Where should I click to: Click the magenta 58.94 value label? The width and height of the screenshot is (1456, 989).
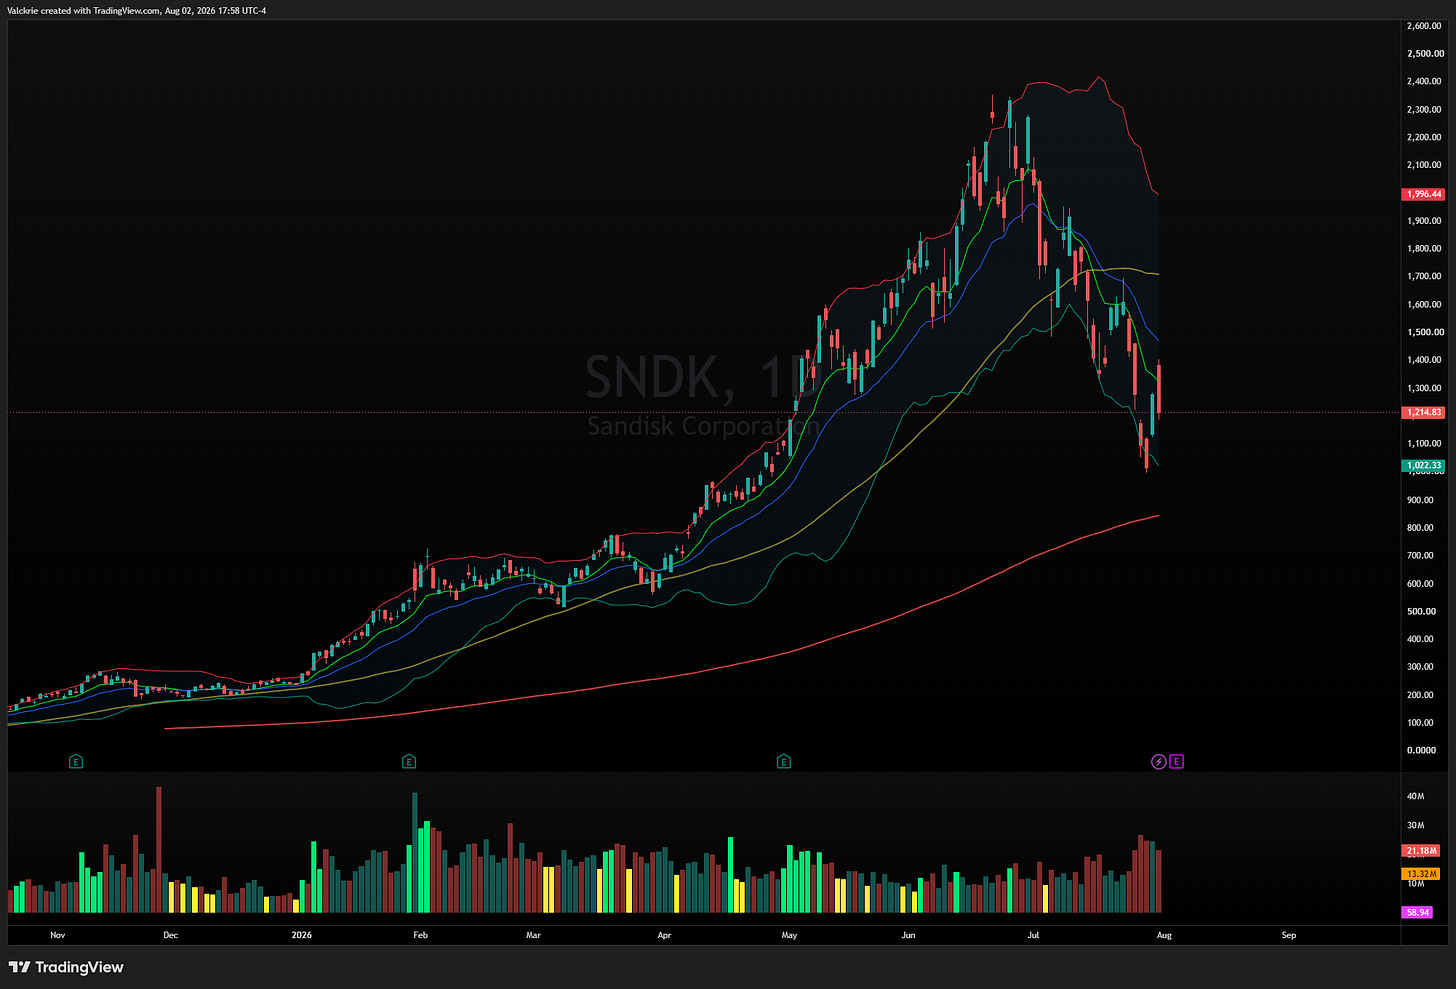tap(1417, 912)
